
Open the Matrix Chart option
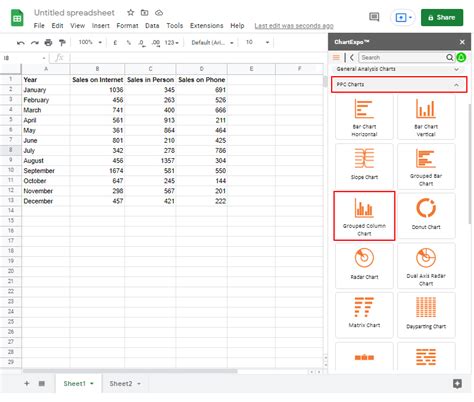pos(364,315)
